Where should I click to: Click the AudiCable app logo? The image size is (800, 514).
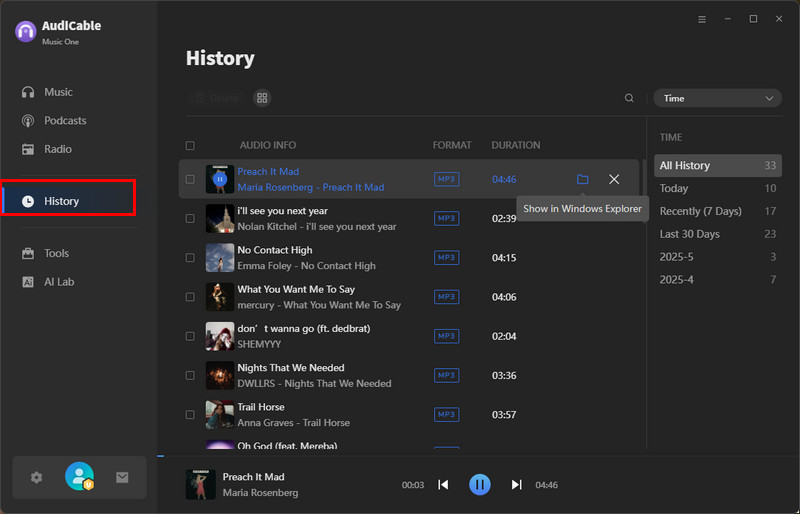point(26,32)
